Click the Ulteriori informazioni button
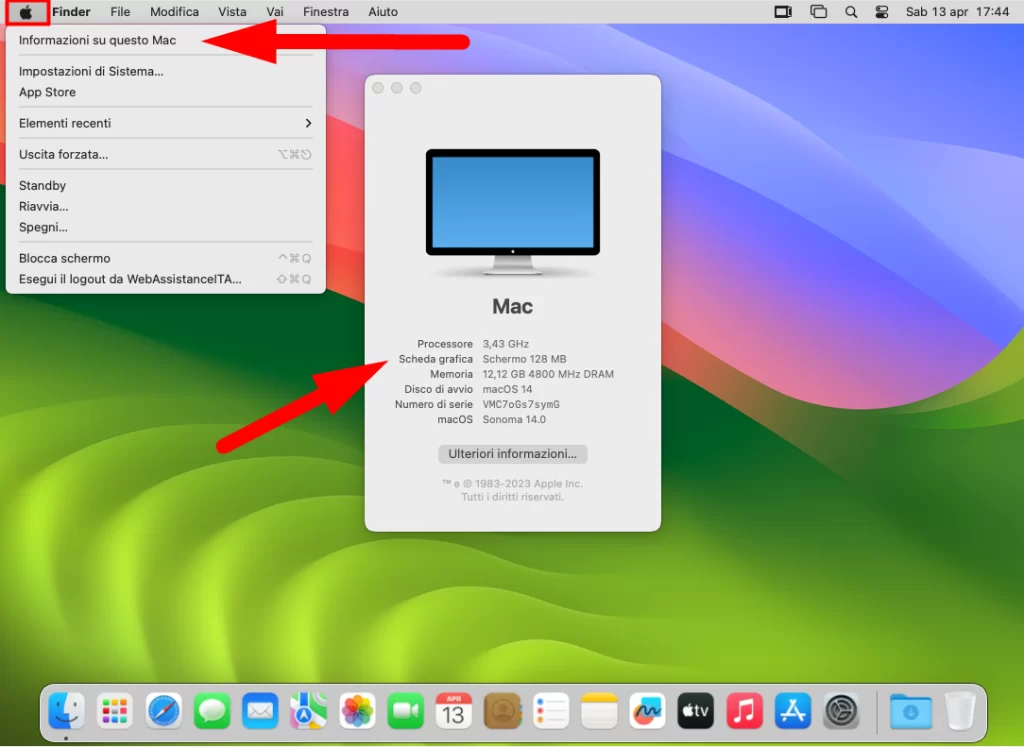 pos(513,454)
